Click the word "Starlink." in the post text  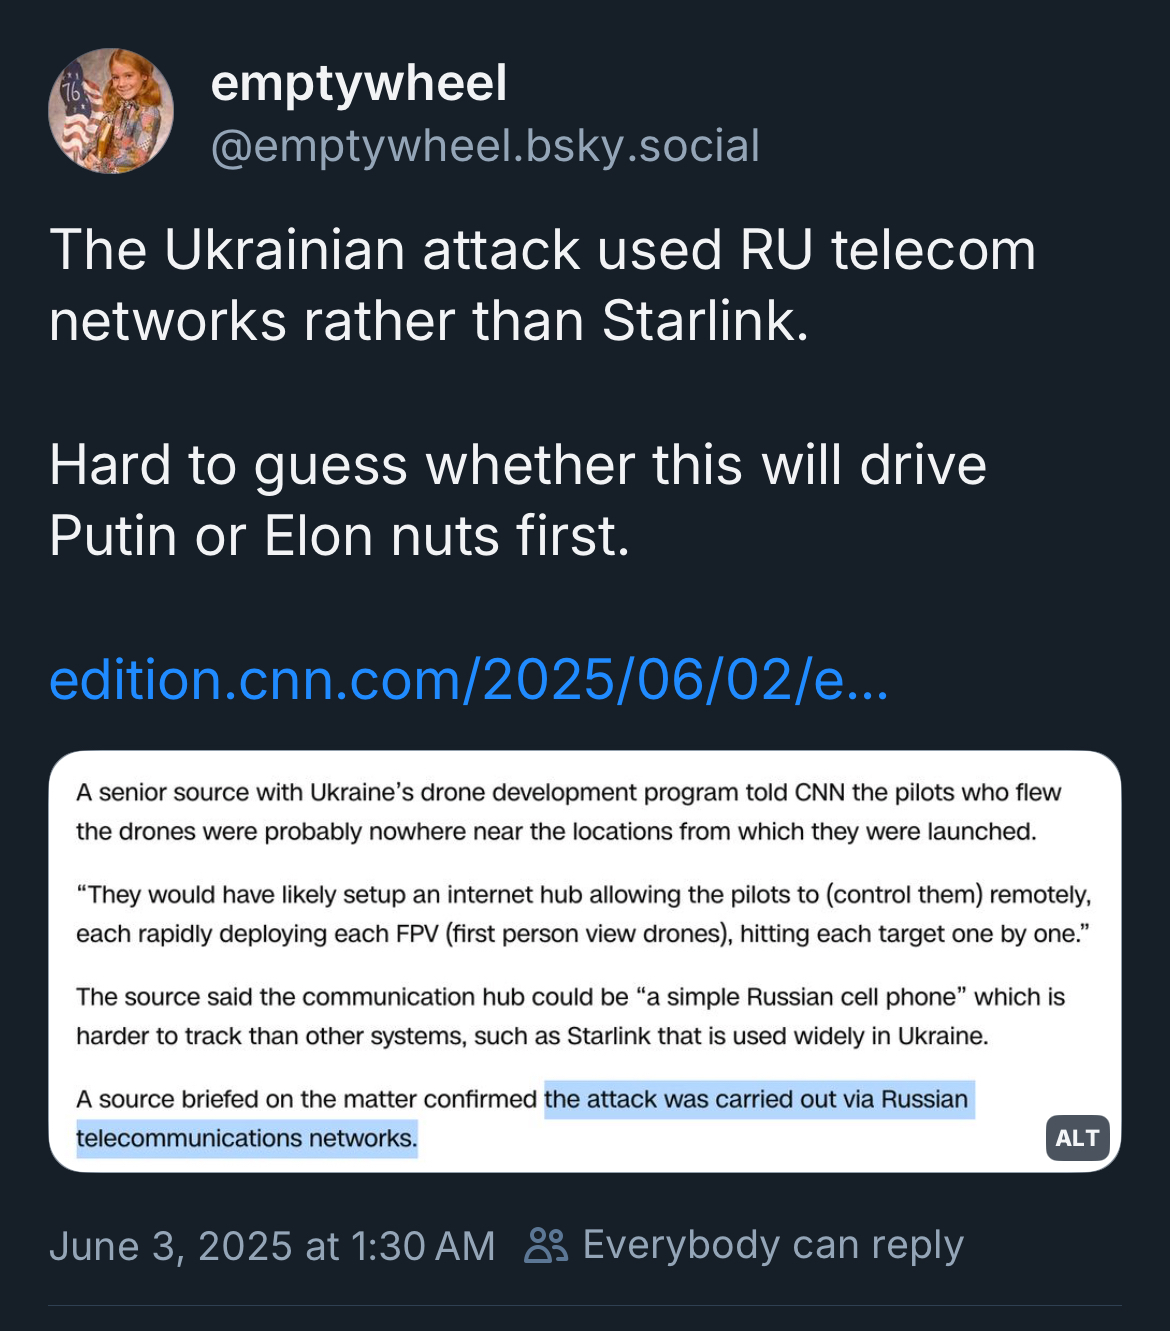[x=705, y=322]
